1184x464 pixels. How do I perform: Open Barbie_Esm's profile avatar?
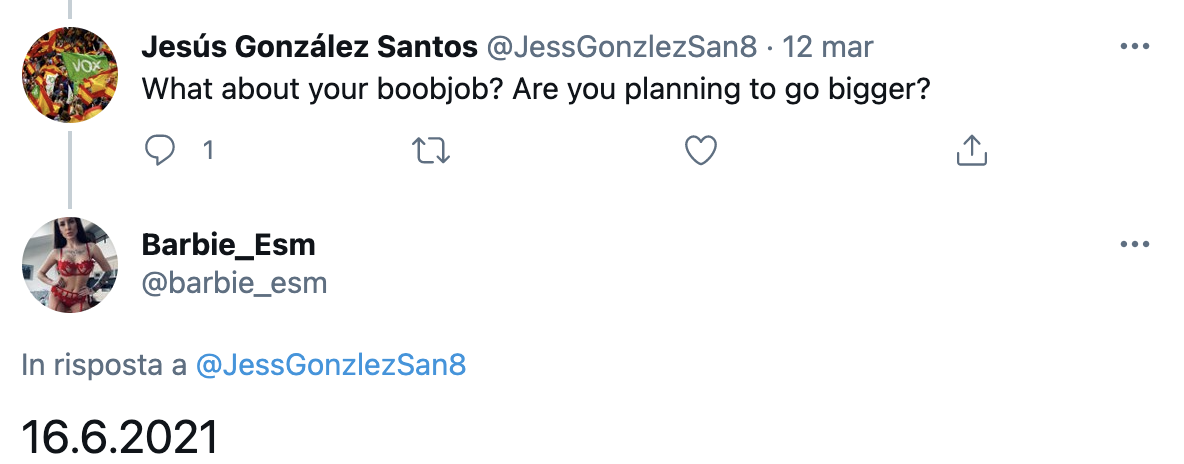tap(70, 265)
